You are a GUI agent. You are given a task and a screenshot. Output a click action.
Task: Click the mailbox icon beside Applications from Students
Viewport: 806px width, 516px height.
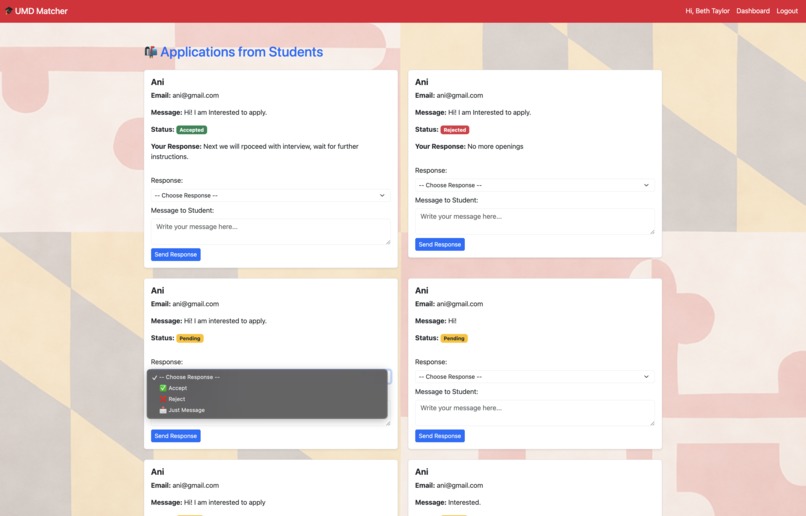(151, 52)
